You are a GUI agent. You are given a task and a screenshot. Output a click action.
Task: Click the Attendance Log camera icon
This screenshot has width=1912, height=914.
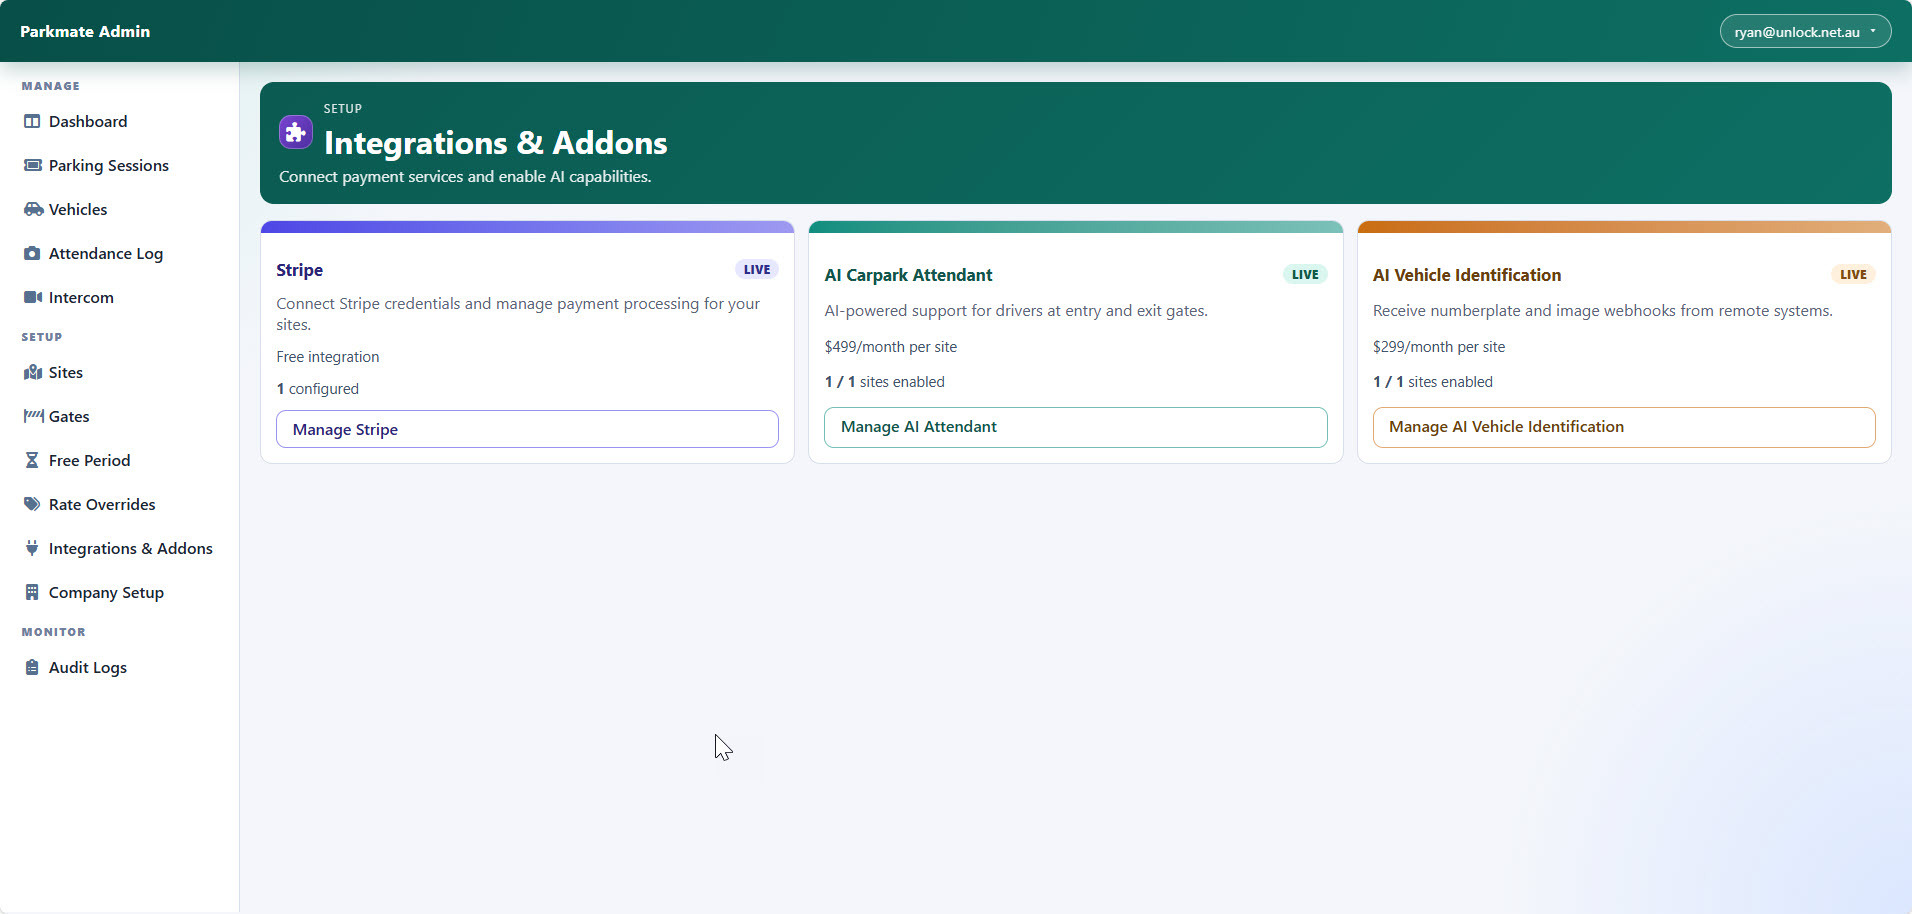click(x=32, y=253)
